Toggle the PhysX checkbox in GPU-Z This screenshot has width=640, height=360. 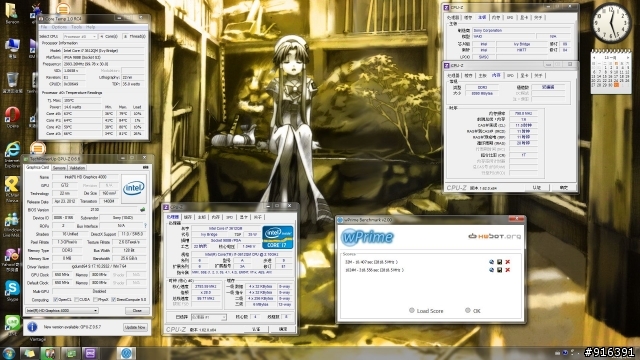(x=95, y=300)
